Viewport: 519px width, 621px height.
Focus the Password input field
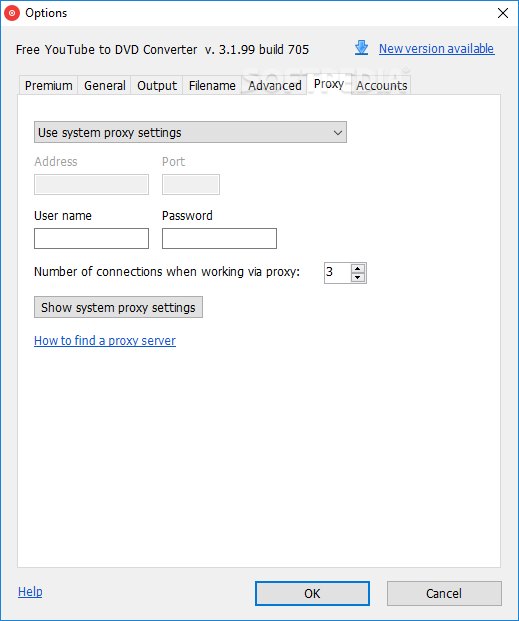(x=219, y=238)
